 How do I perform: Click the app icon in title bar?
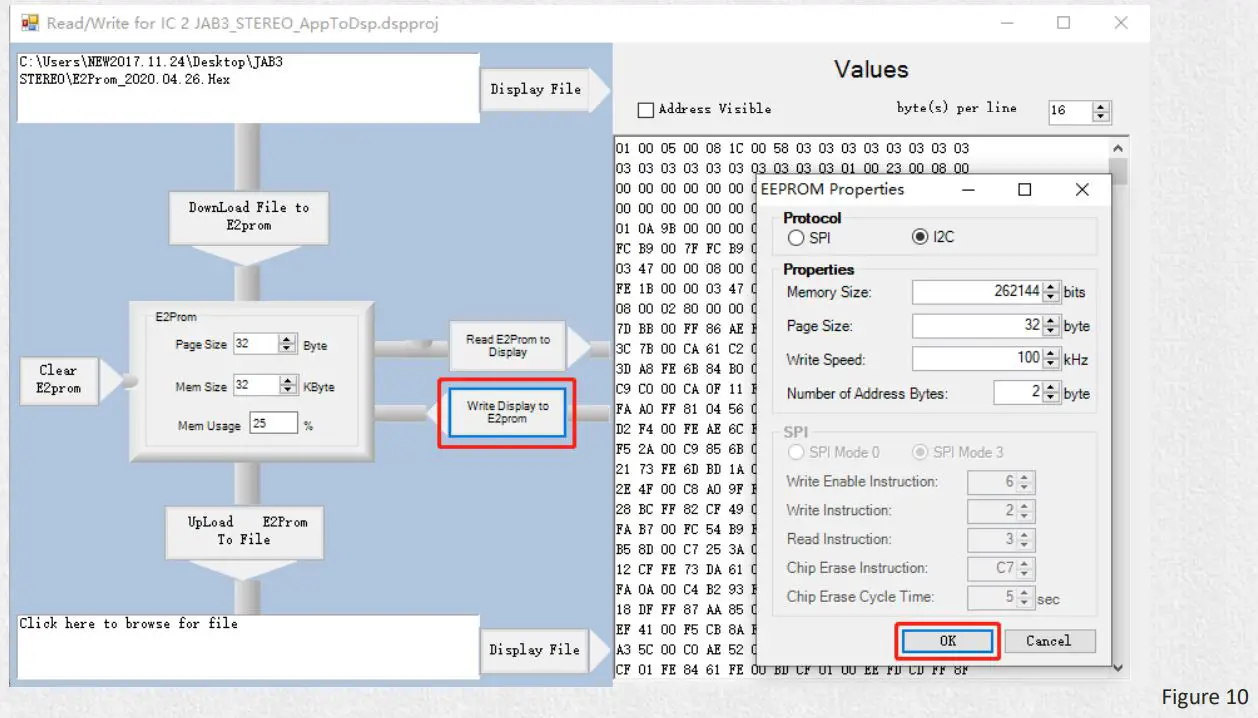click(30, 22)
